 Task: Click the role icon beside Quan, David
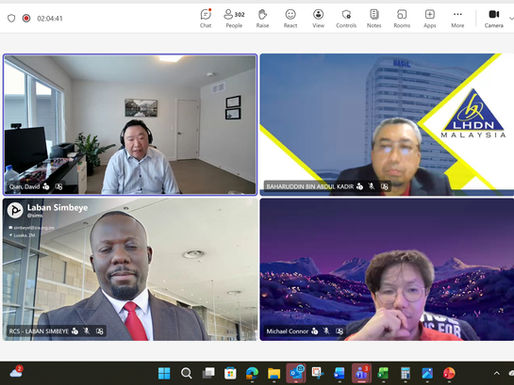click(46, 187)
